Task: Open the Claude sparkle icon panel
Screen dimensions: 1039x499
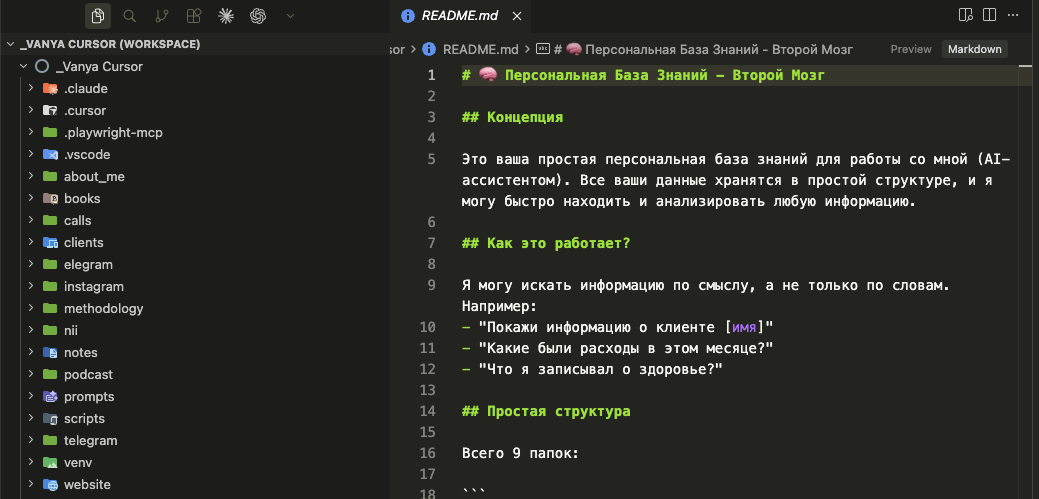Action: (226, 16)
